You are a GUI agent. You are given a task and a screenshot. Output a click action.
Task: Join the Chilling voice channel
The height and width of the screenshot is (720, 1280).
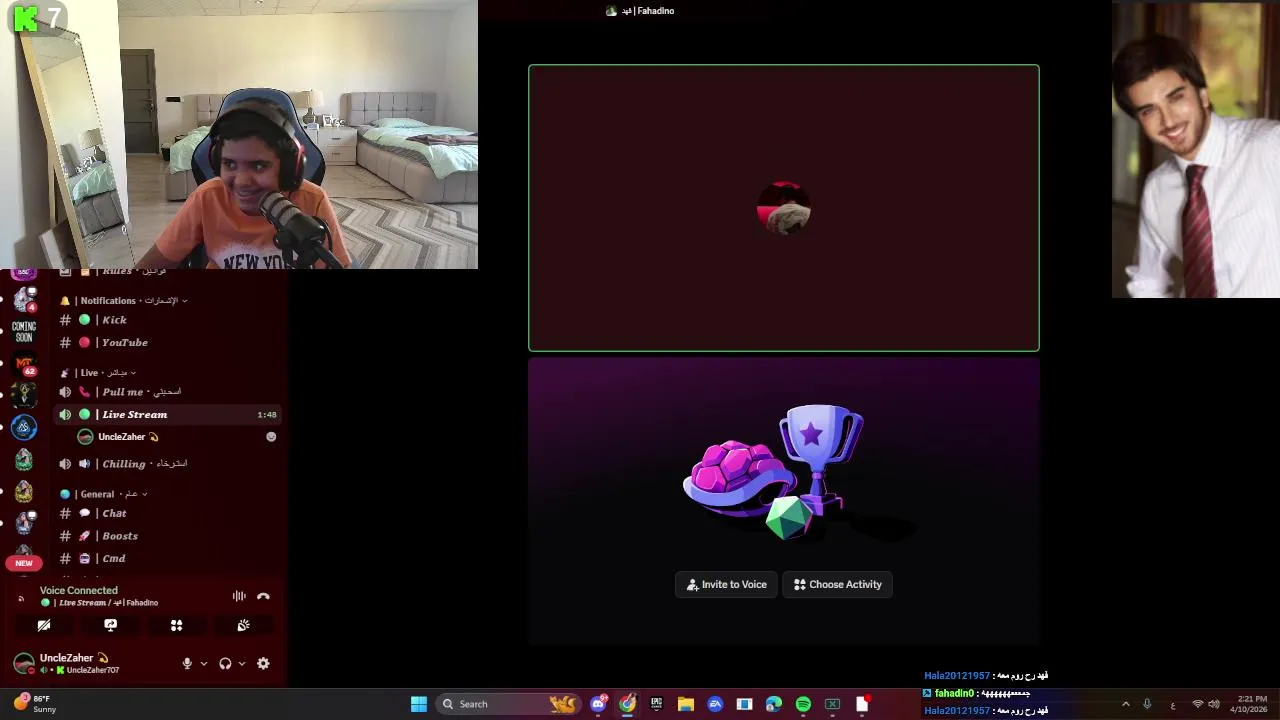coord(169,464)
